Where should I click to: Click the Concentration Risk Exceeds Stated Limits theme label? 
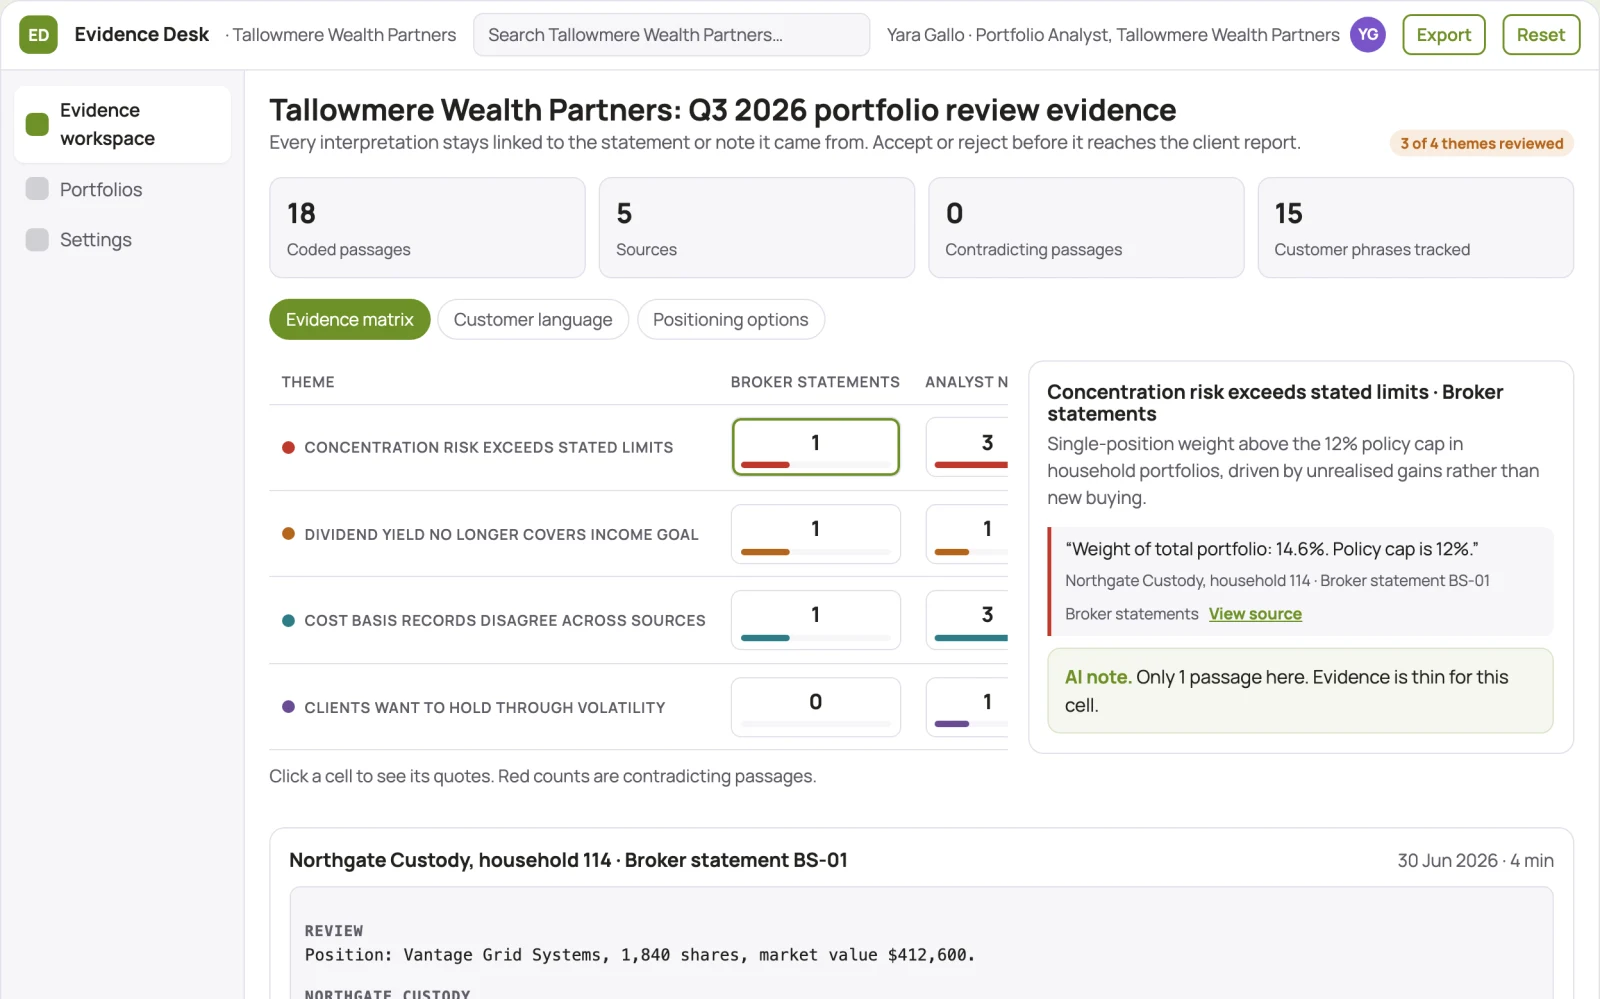(489, 448)
